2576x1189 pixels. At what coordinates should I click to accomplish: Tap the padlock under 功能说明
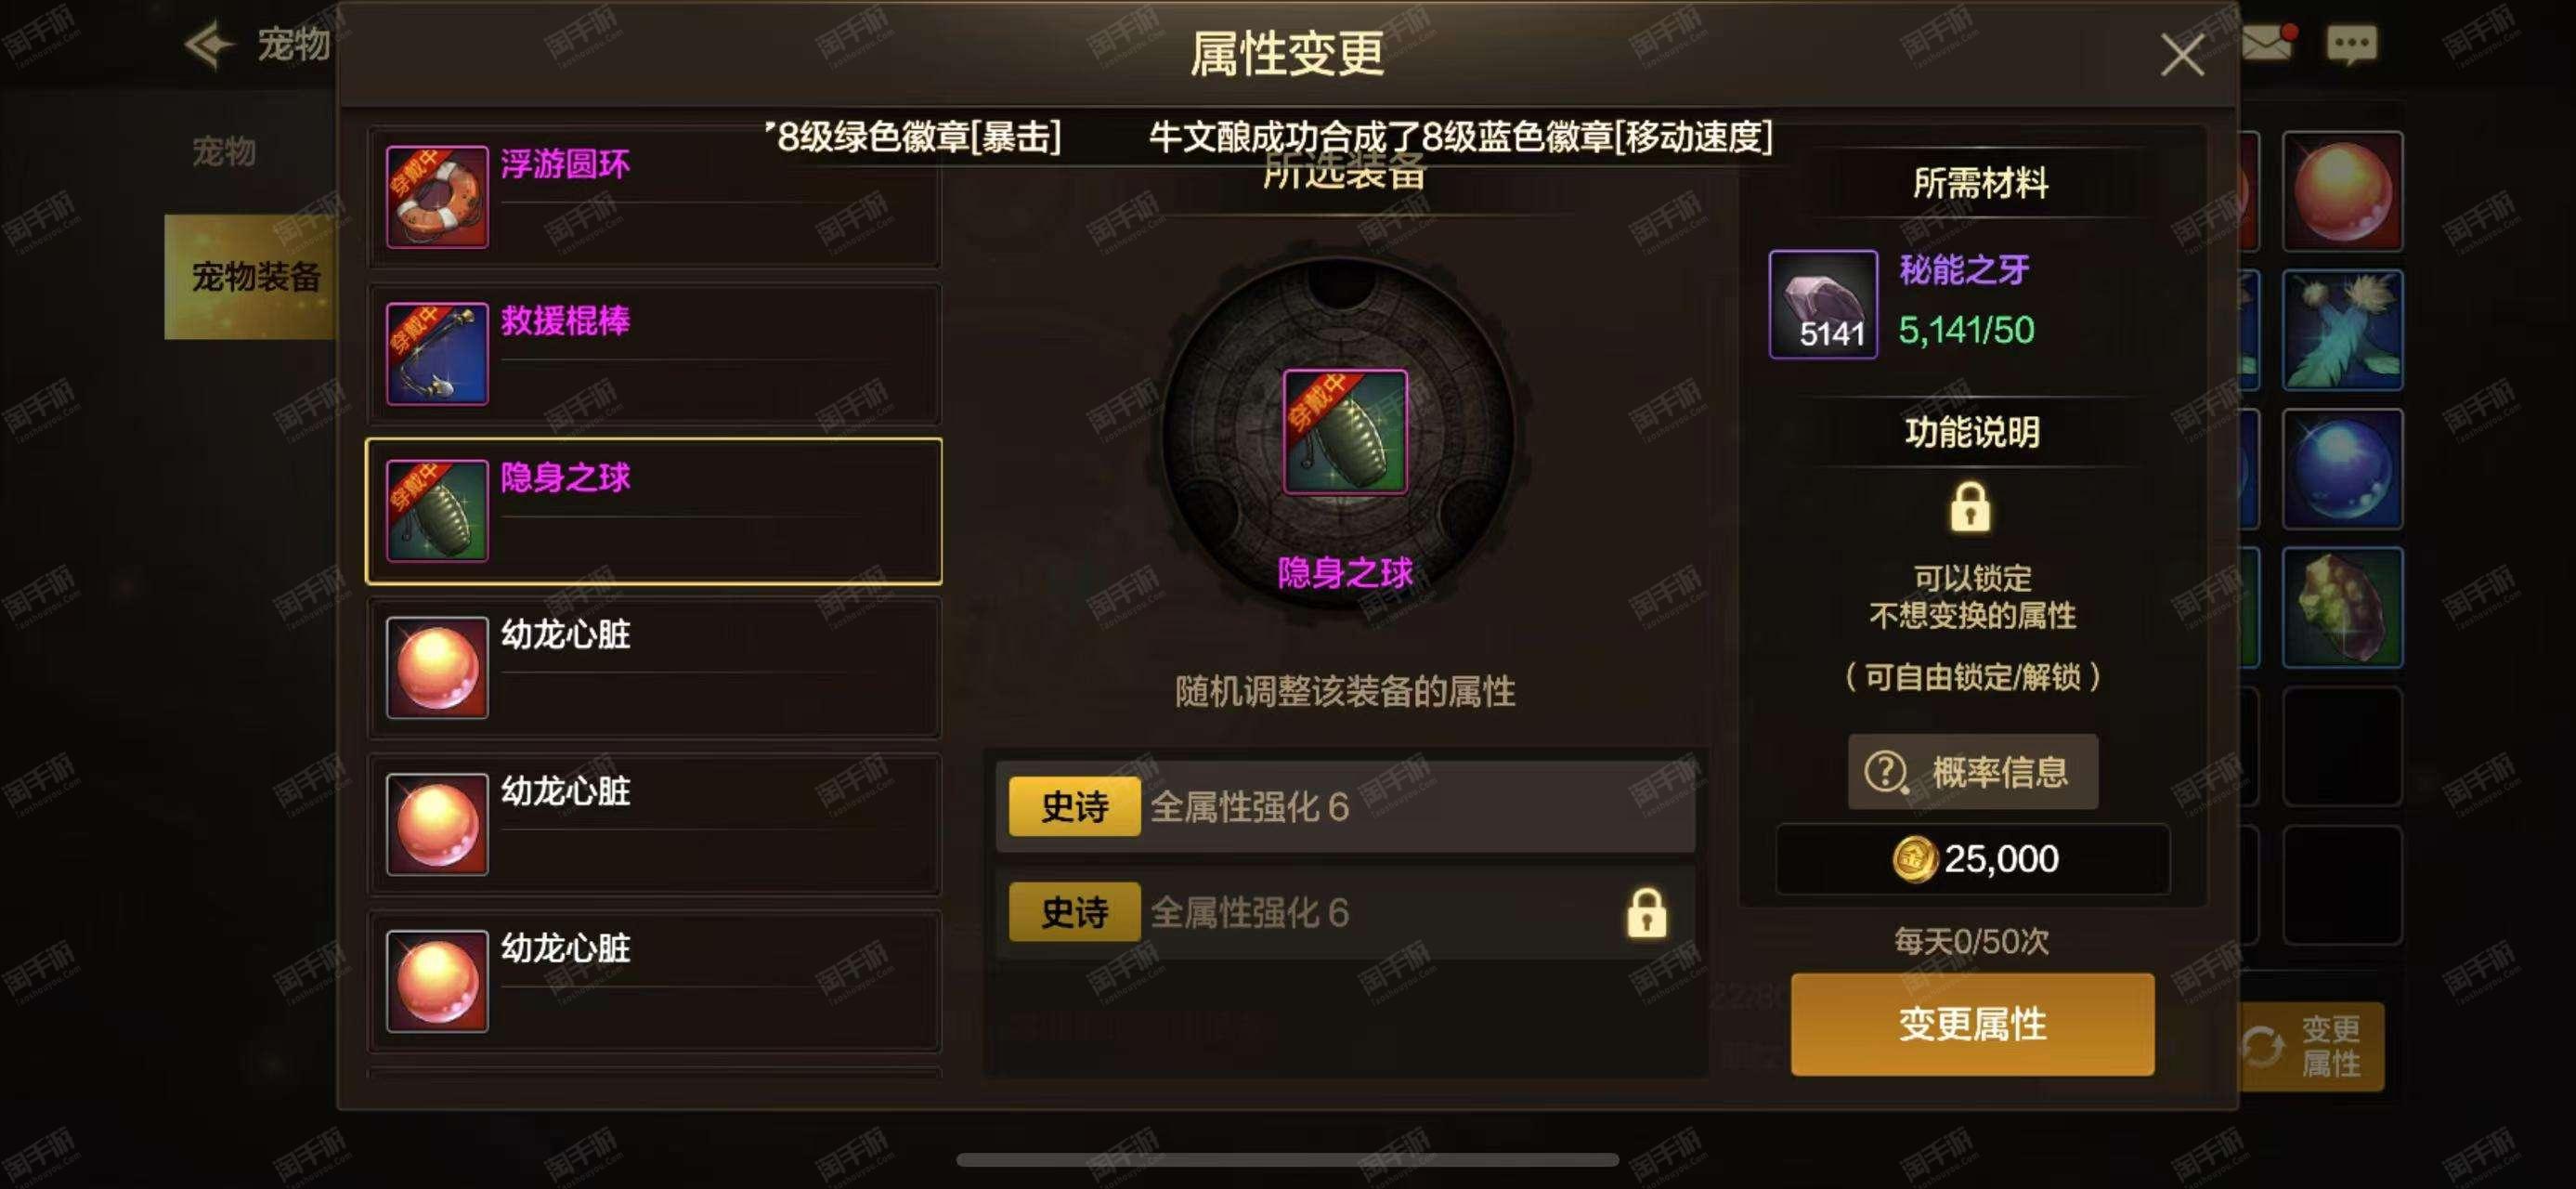[x=1970, y=508]
